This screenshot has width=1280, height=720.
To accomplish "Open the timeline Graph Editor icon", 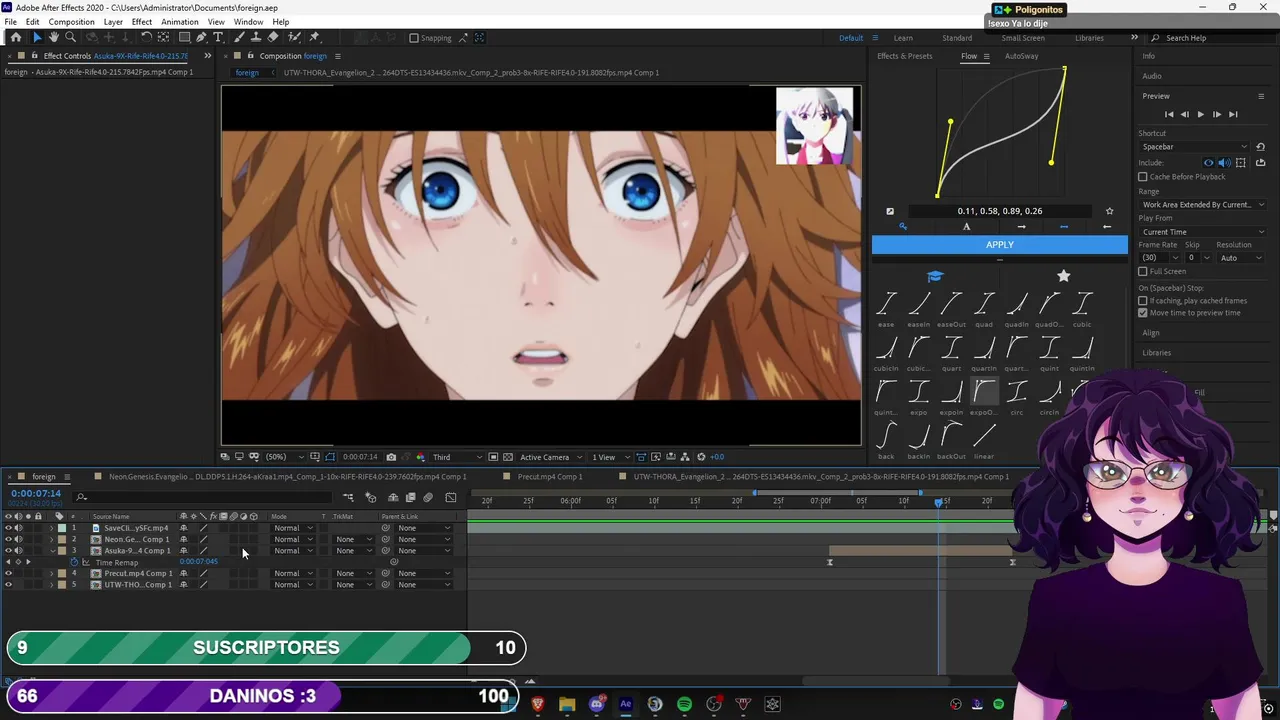I will (451, 497).
